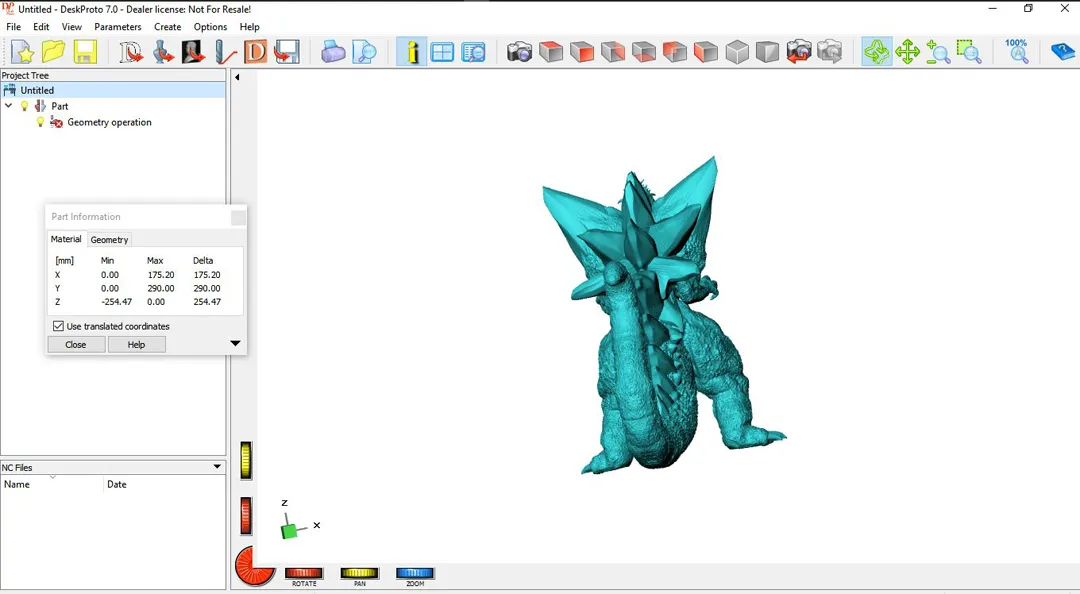
Task: Expand the Part Information dialog arrow
Action: point(235,343)
